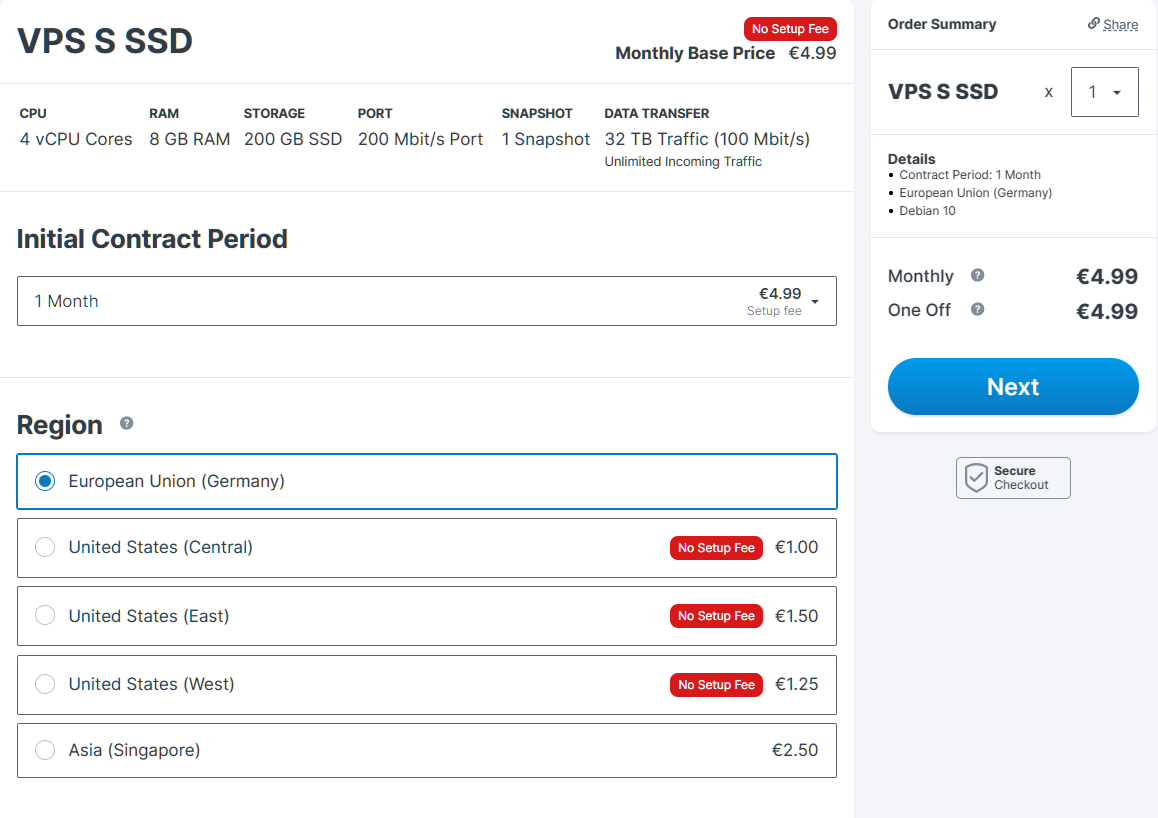Click the help icon beside Monthly
Viewport: 1158px width, 818px height.
[x=977, y=276]
